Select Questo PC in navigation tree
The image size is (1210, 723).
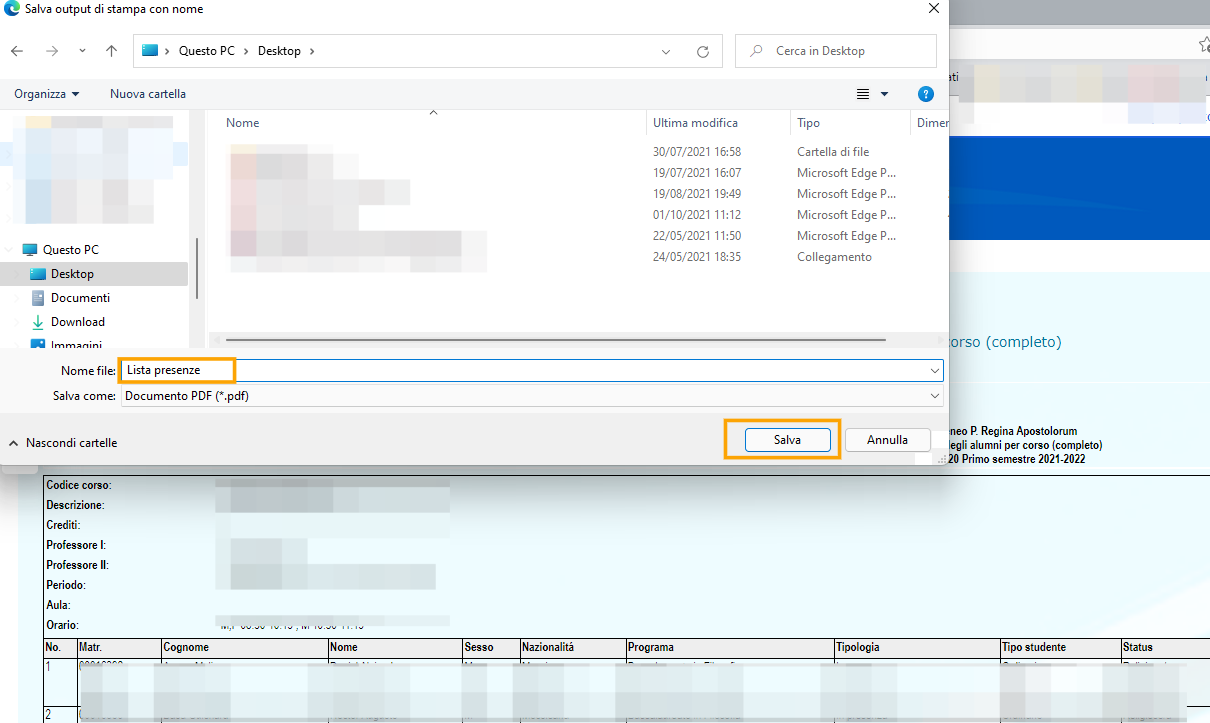[70, 250]
